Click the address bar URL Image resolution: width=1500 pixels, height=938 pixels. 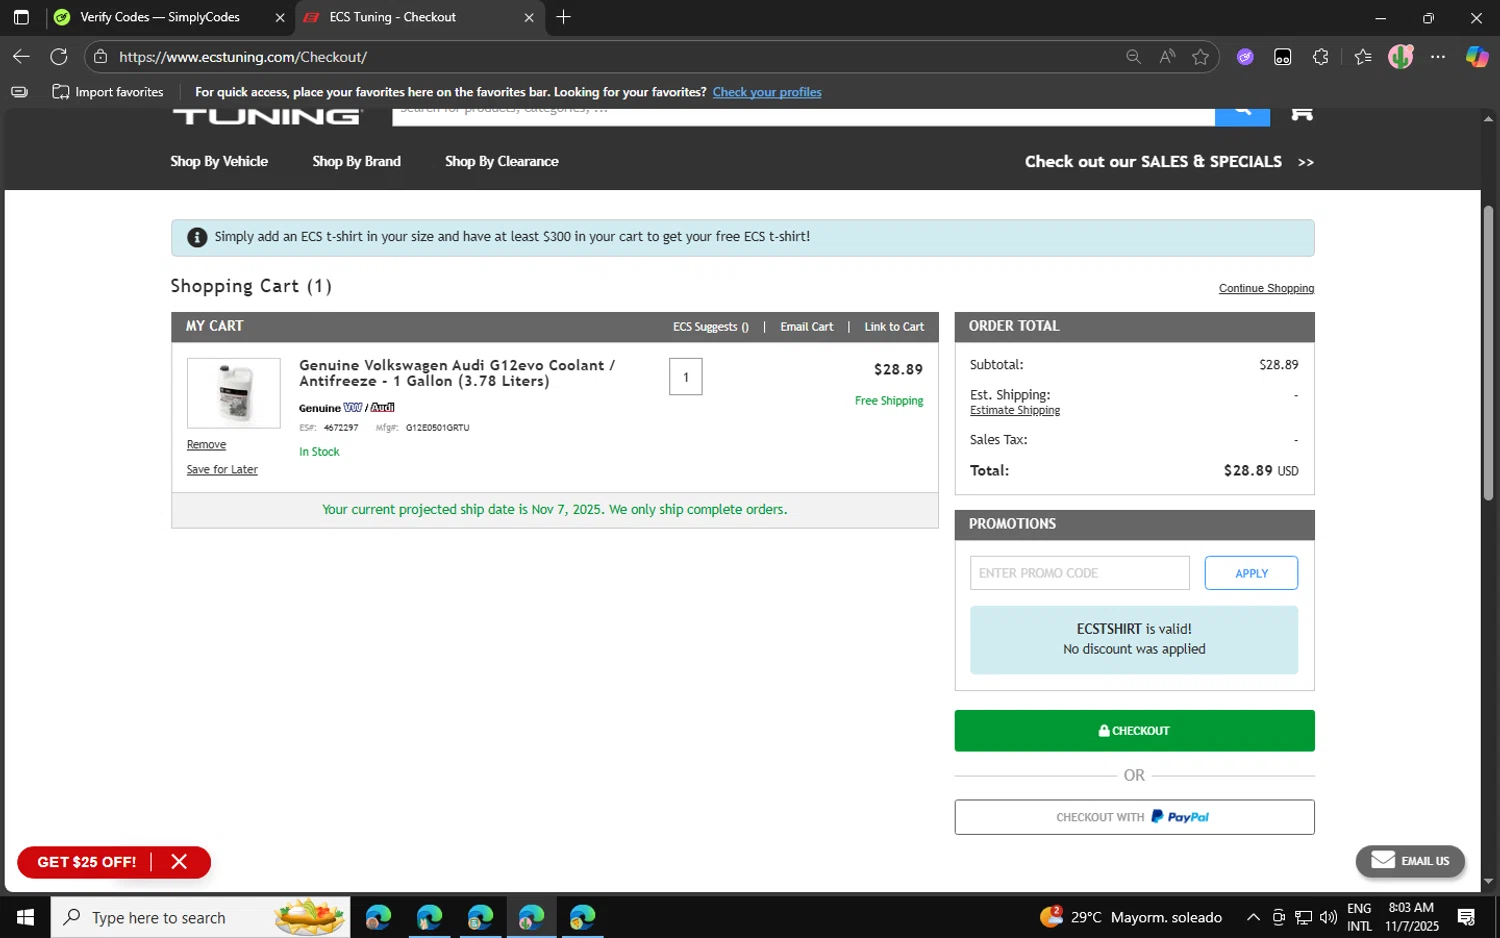point(243,57)
